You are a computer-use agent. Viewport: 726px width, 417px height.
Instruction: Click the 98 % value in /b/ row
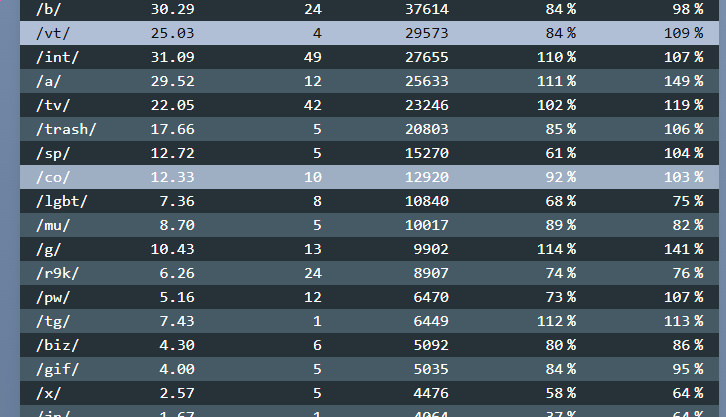point(688,9)
